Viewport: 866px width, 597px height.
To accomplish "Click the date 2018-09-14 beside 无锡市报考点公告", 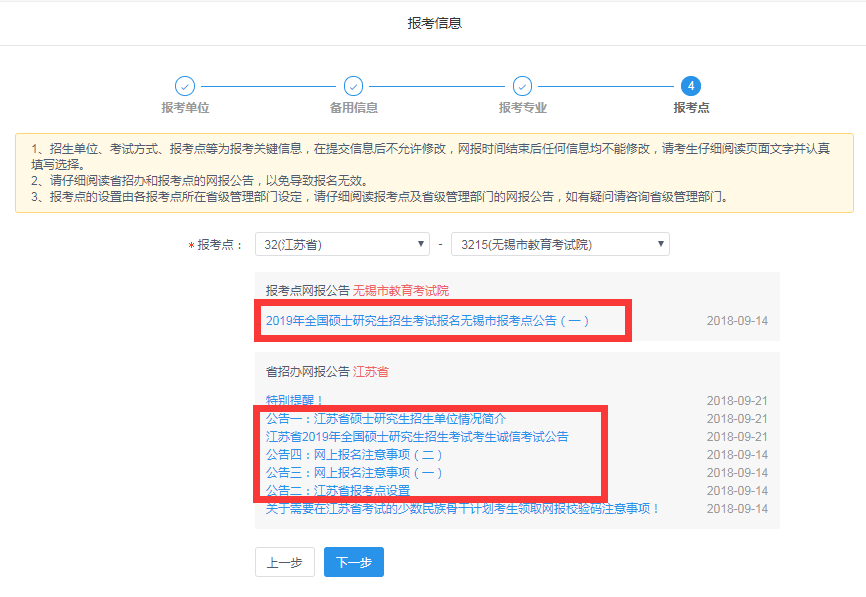I will click(737, 321).
